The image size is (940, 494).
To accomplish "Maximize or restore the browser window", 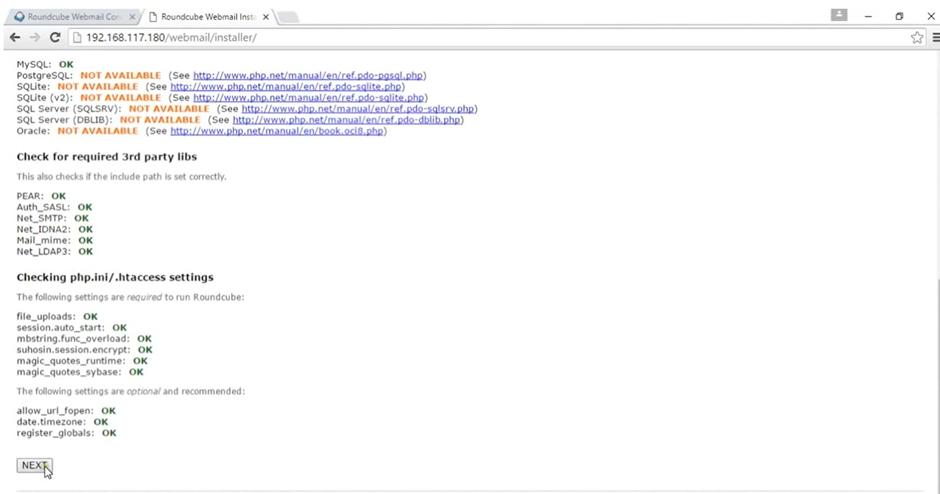I will click(x=899, y=16).
